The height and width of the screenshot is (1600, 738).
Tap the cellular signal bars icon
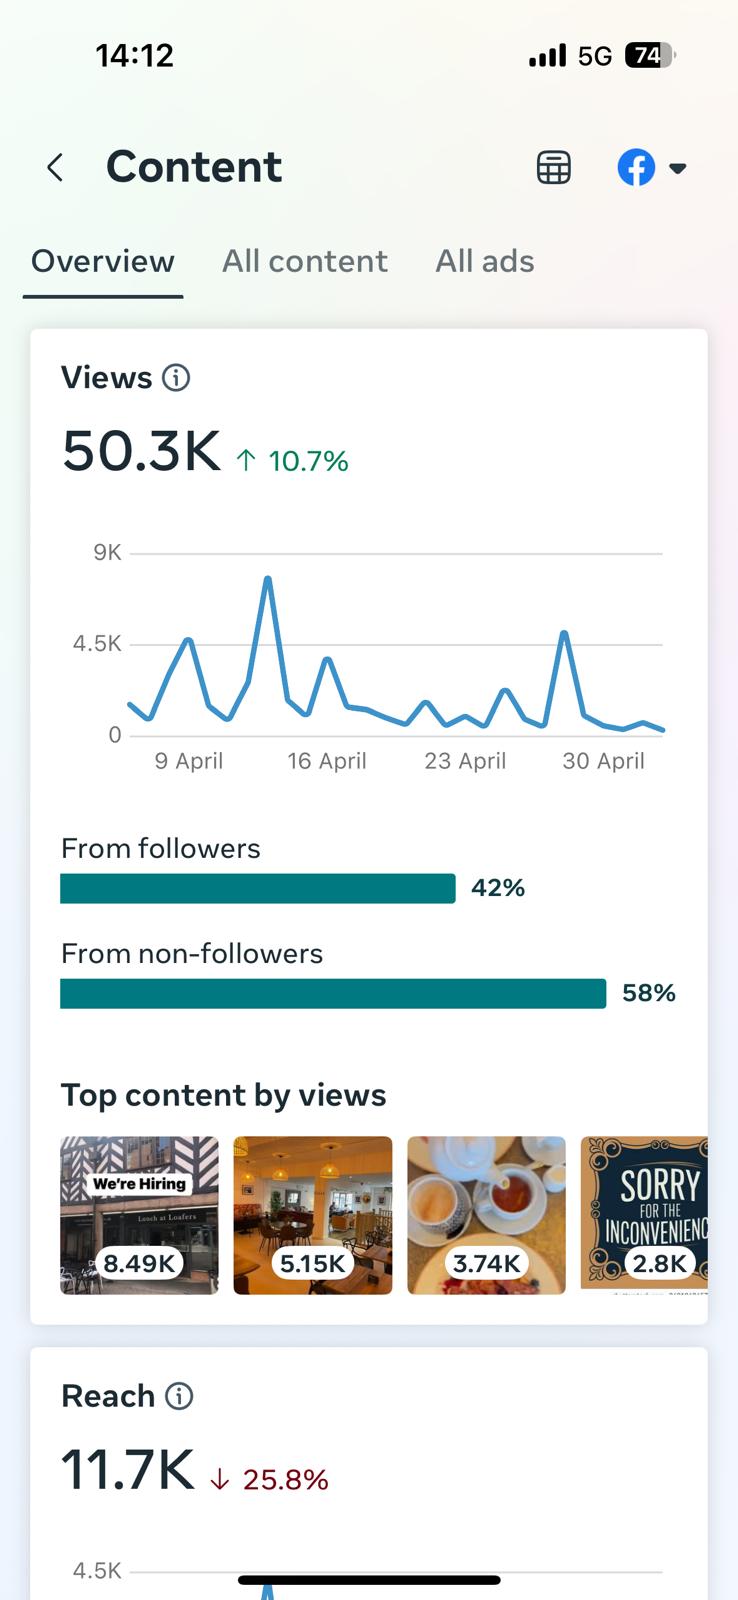coord(547,56)
